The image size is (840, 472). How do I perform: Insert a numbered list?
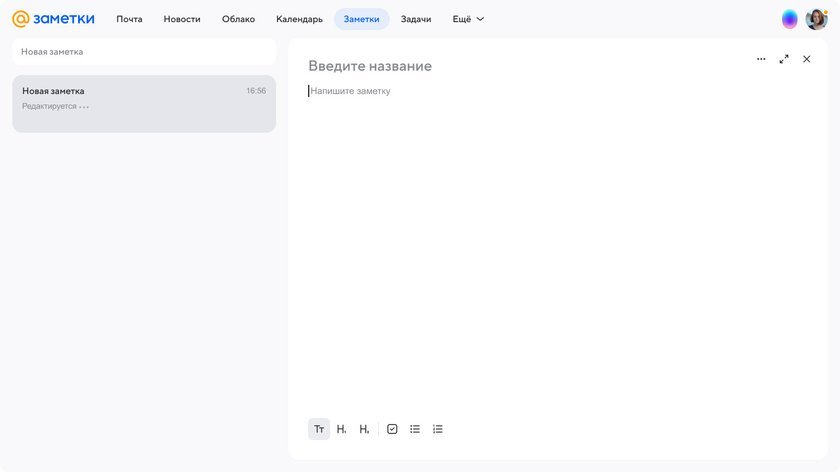pyautogui.click(x=438, y=429)
